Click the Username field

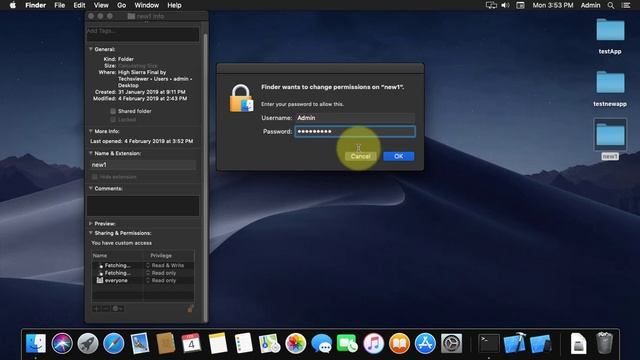[x=355, y=118]
